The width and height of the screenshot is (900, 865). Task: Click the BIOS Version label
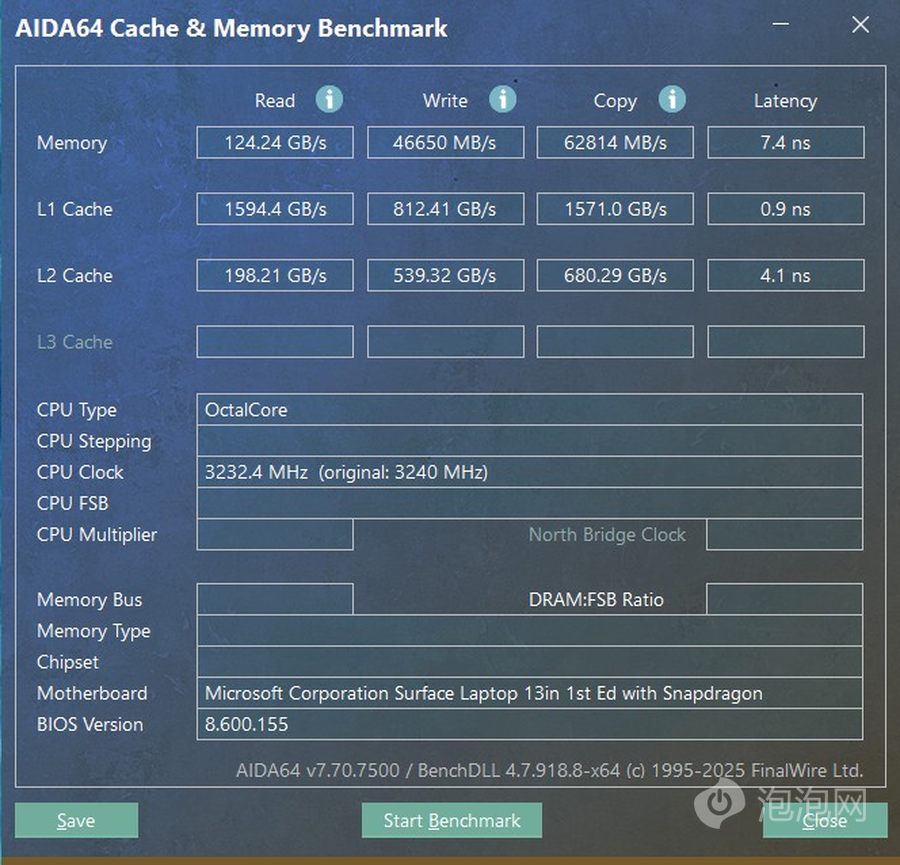point(90,724)
